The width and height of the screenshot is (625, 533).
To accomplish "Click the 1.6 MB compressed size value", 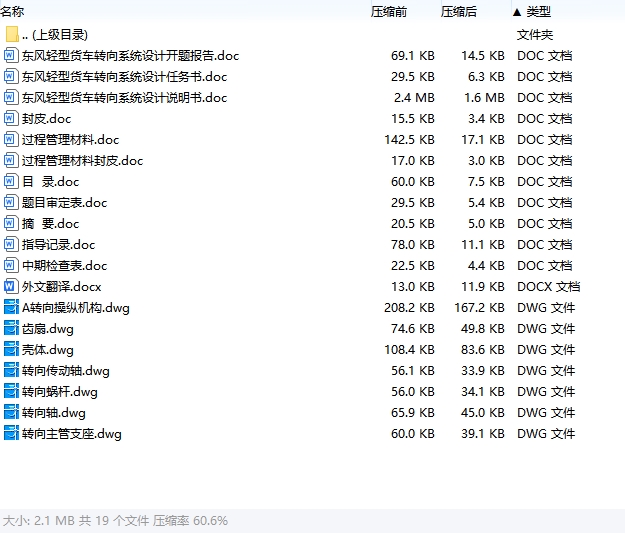I will click(x=484, y=98).
